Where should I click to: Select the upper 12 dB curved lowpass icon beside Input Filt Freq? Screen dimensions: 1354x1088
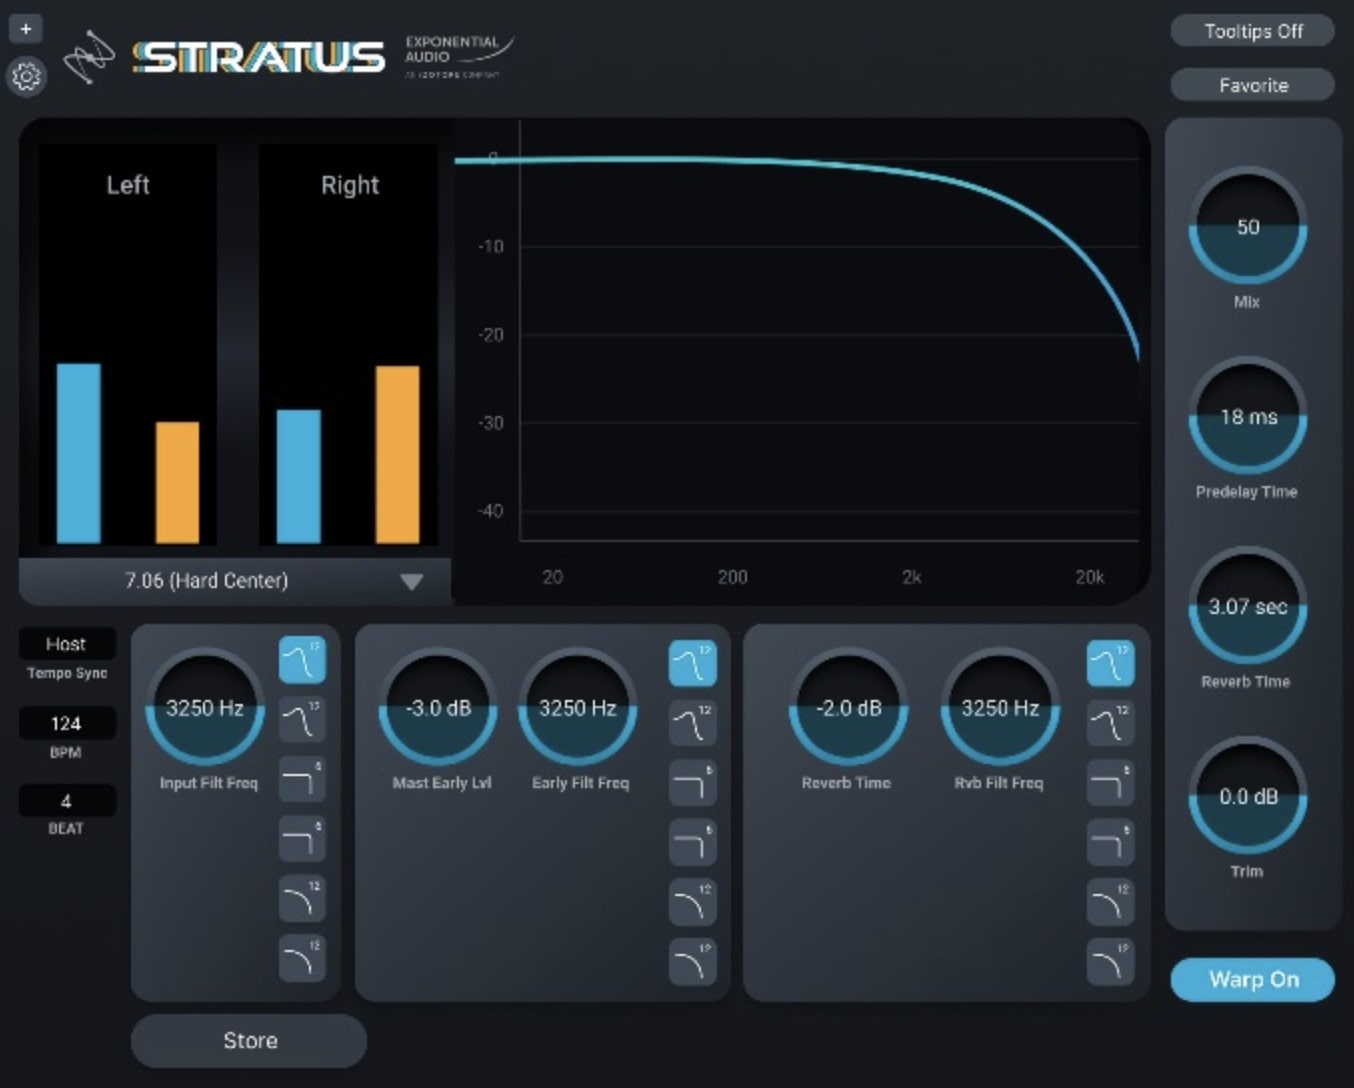[302, 900]
